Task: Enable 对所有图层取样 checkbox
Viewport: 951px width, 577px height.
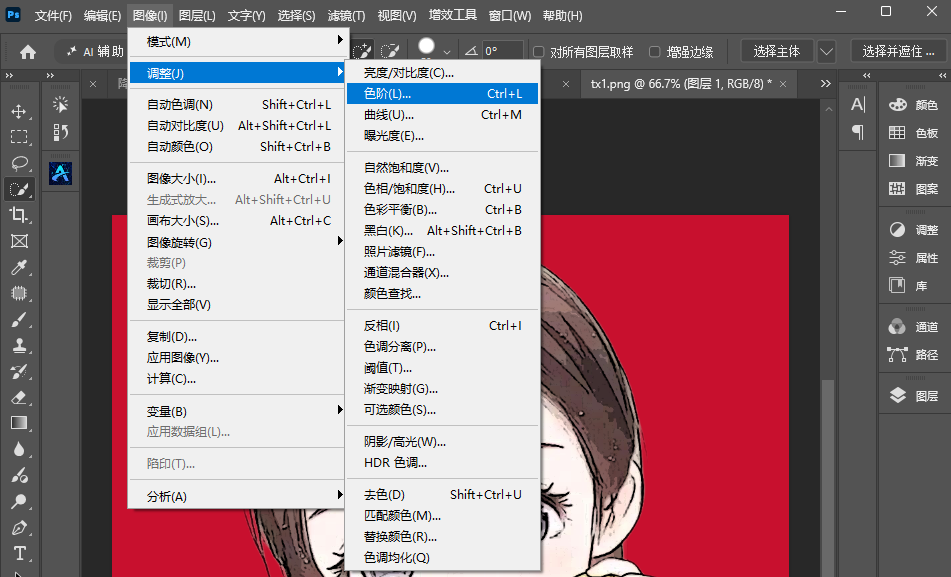Action: coord(539,52)
